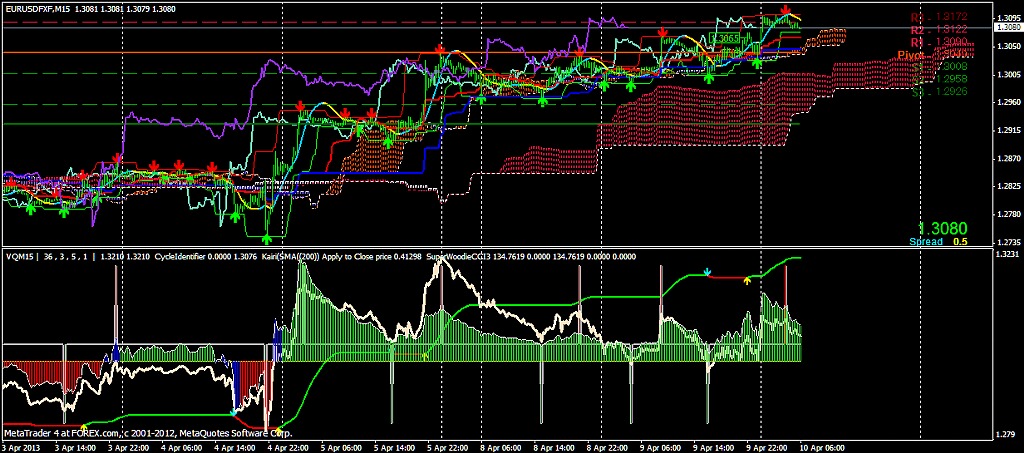Screen dimensions: 1024x453
Task: Click the highlighted 1.3080 price axis tag
Action: pyautogui.click(x=1008, y=29)
